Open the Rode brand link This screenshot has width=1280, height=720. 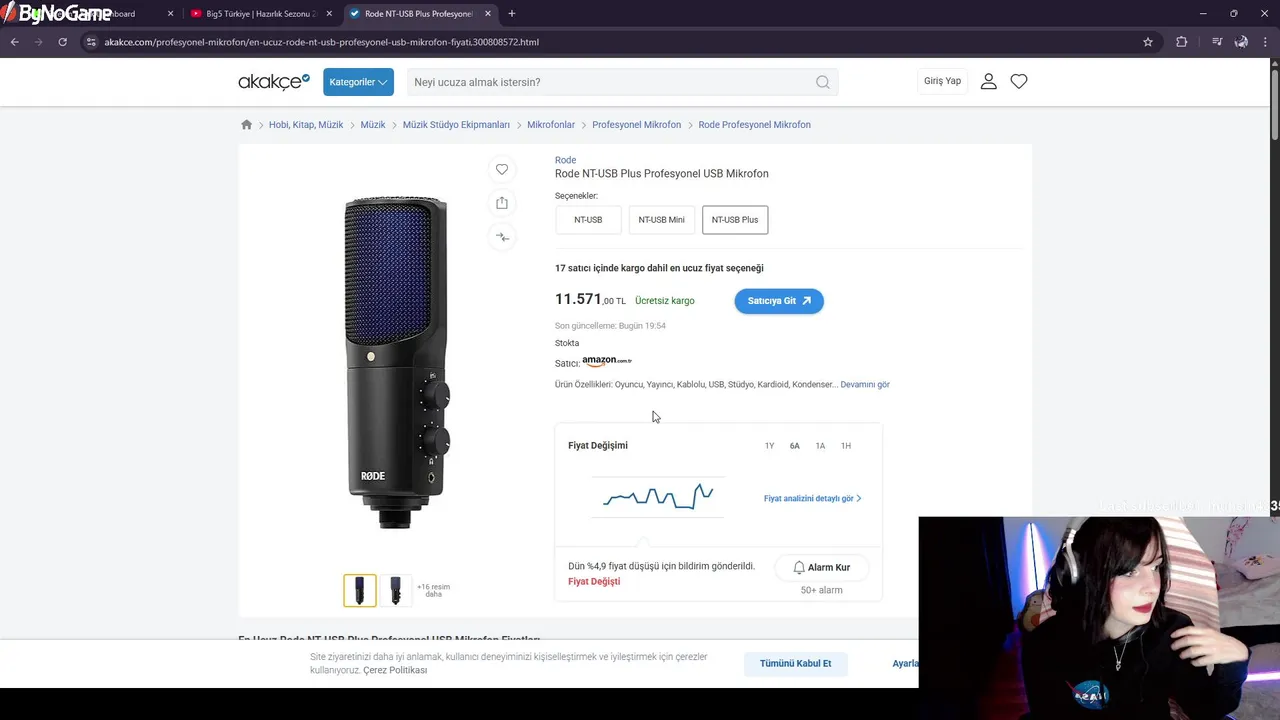(565, 160)
